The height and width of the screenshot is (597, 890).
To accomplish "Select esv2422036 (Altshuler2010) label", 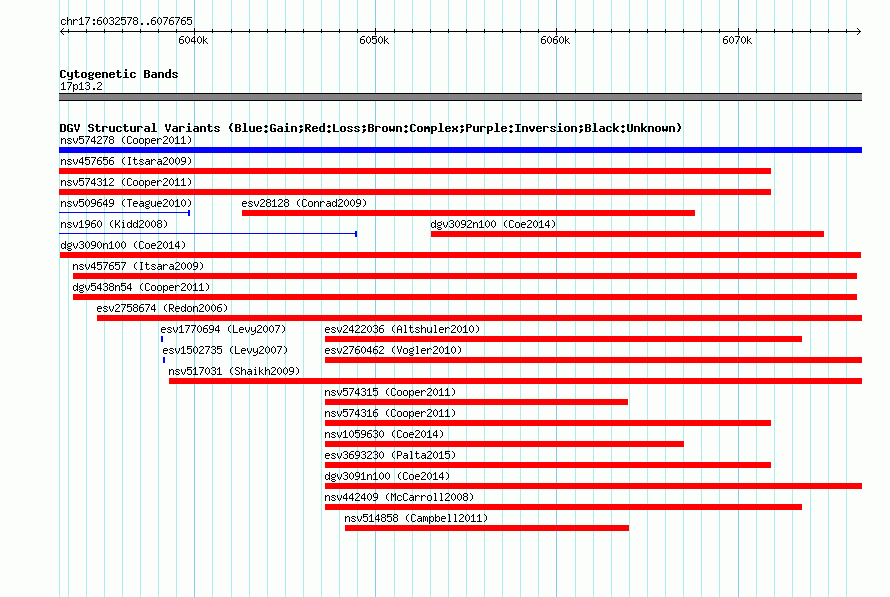I will click(x=402, y=329).
